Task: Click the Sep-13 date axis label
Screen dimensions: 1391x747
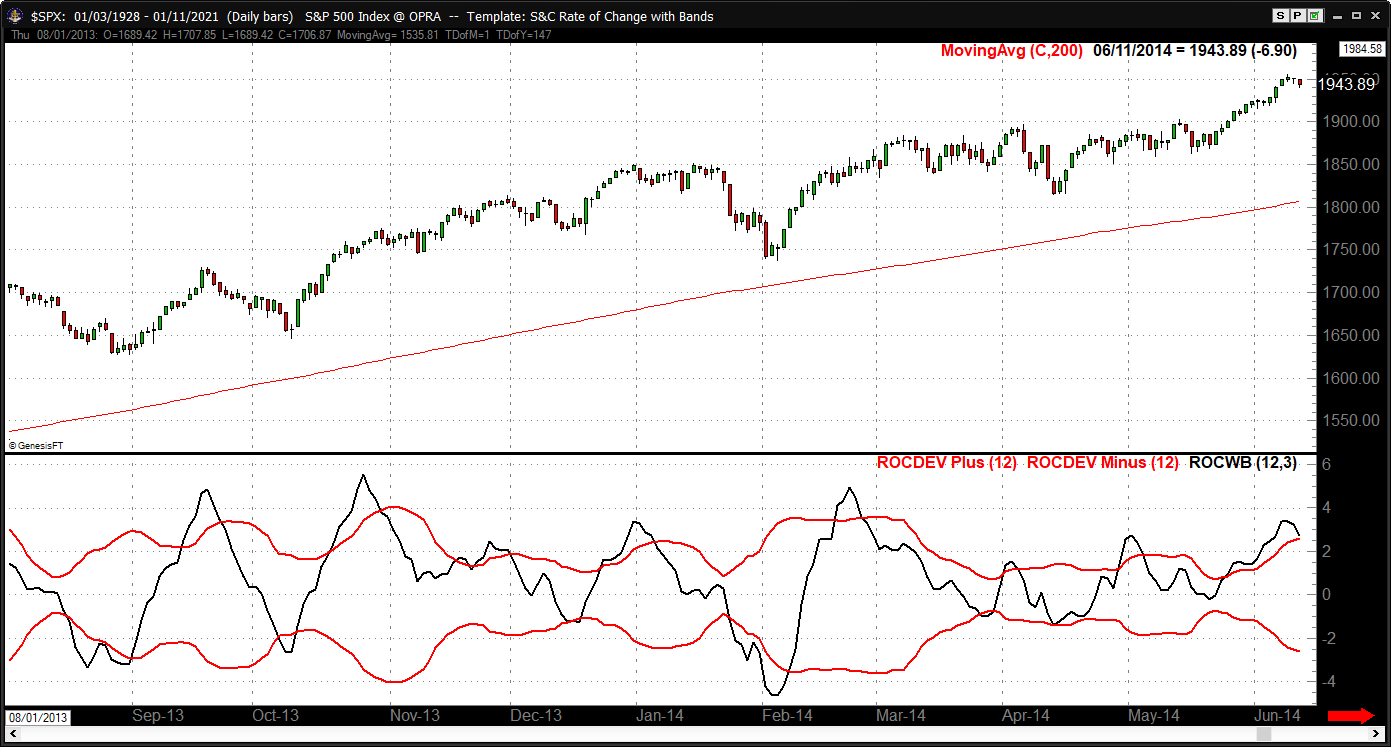Action: (x=158, y=716)
